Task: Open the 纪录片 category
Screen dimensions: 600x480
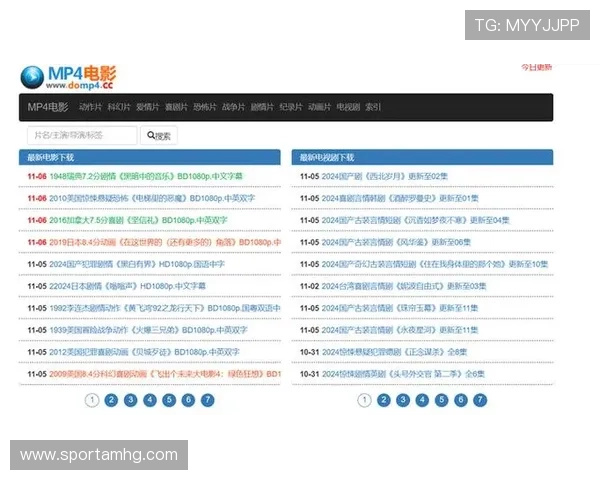Action: coord(291,107)
